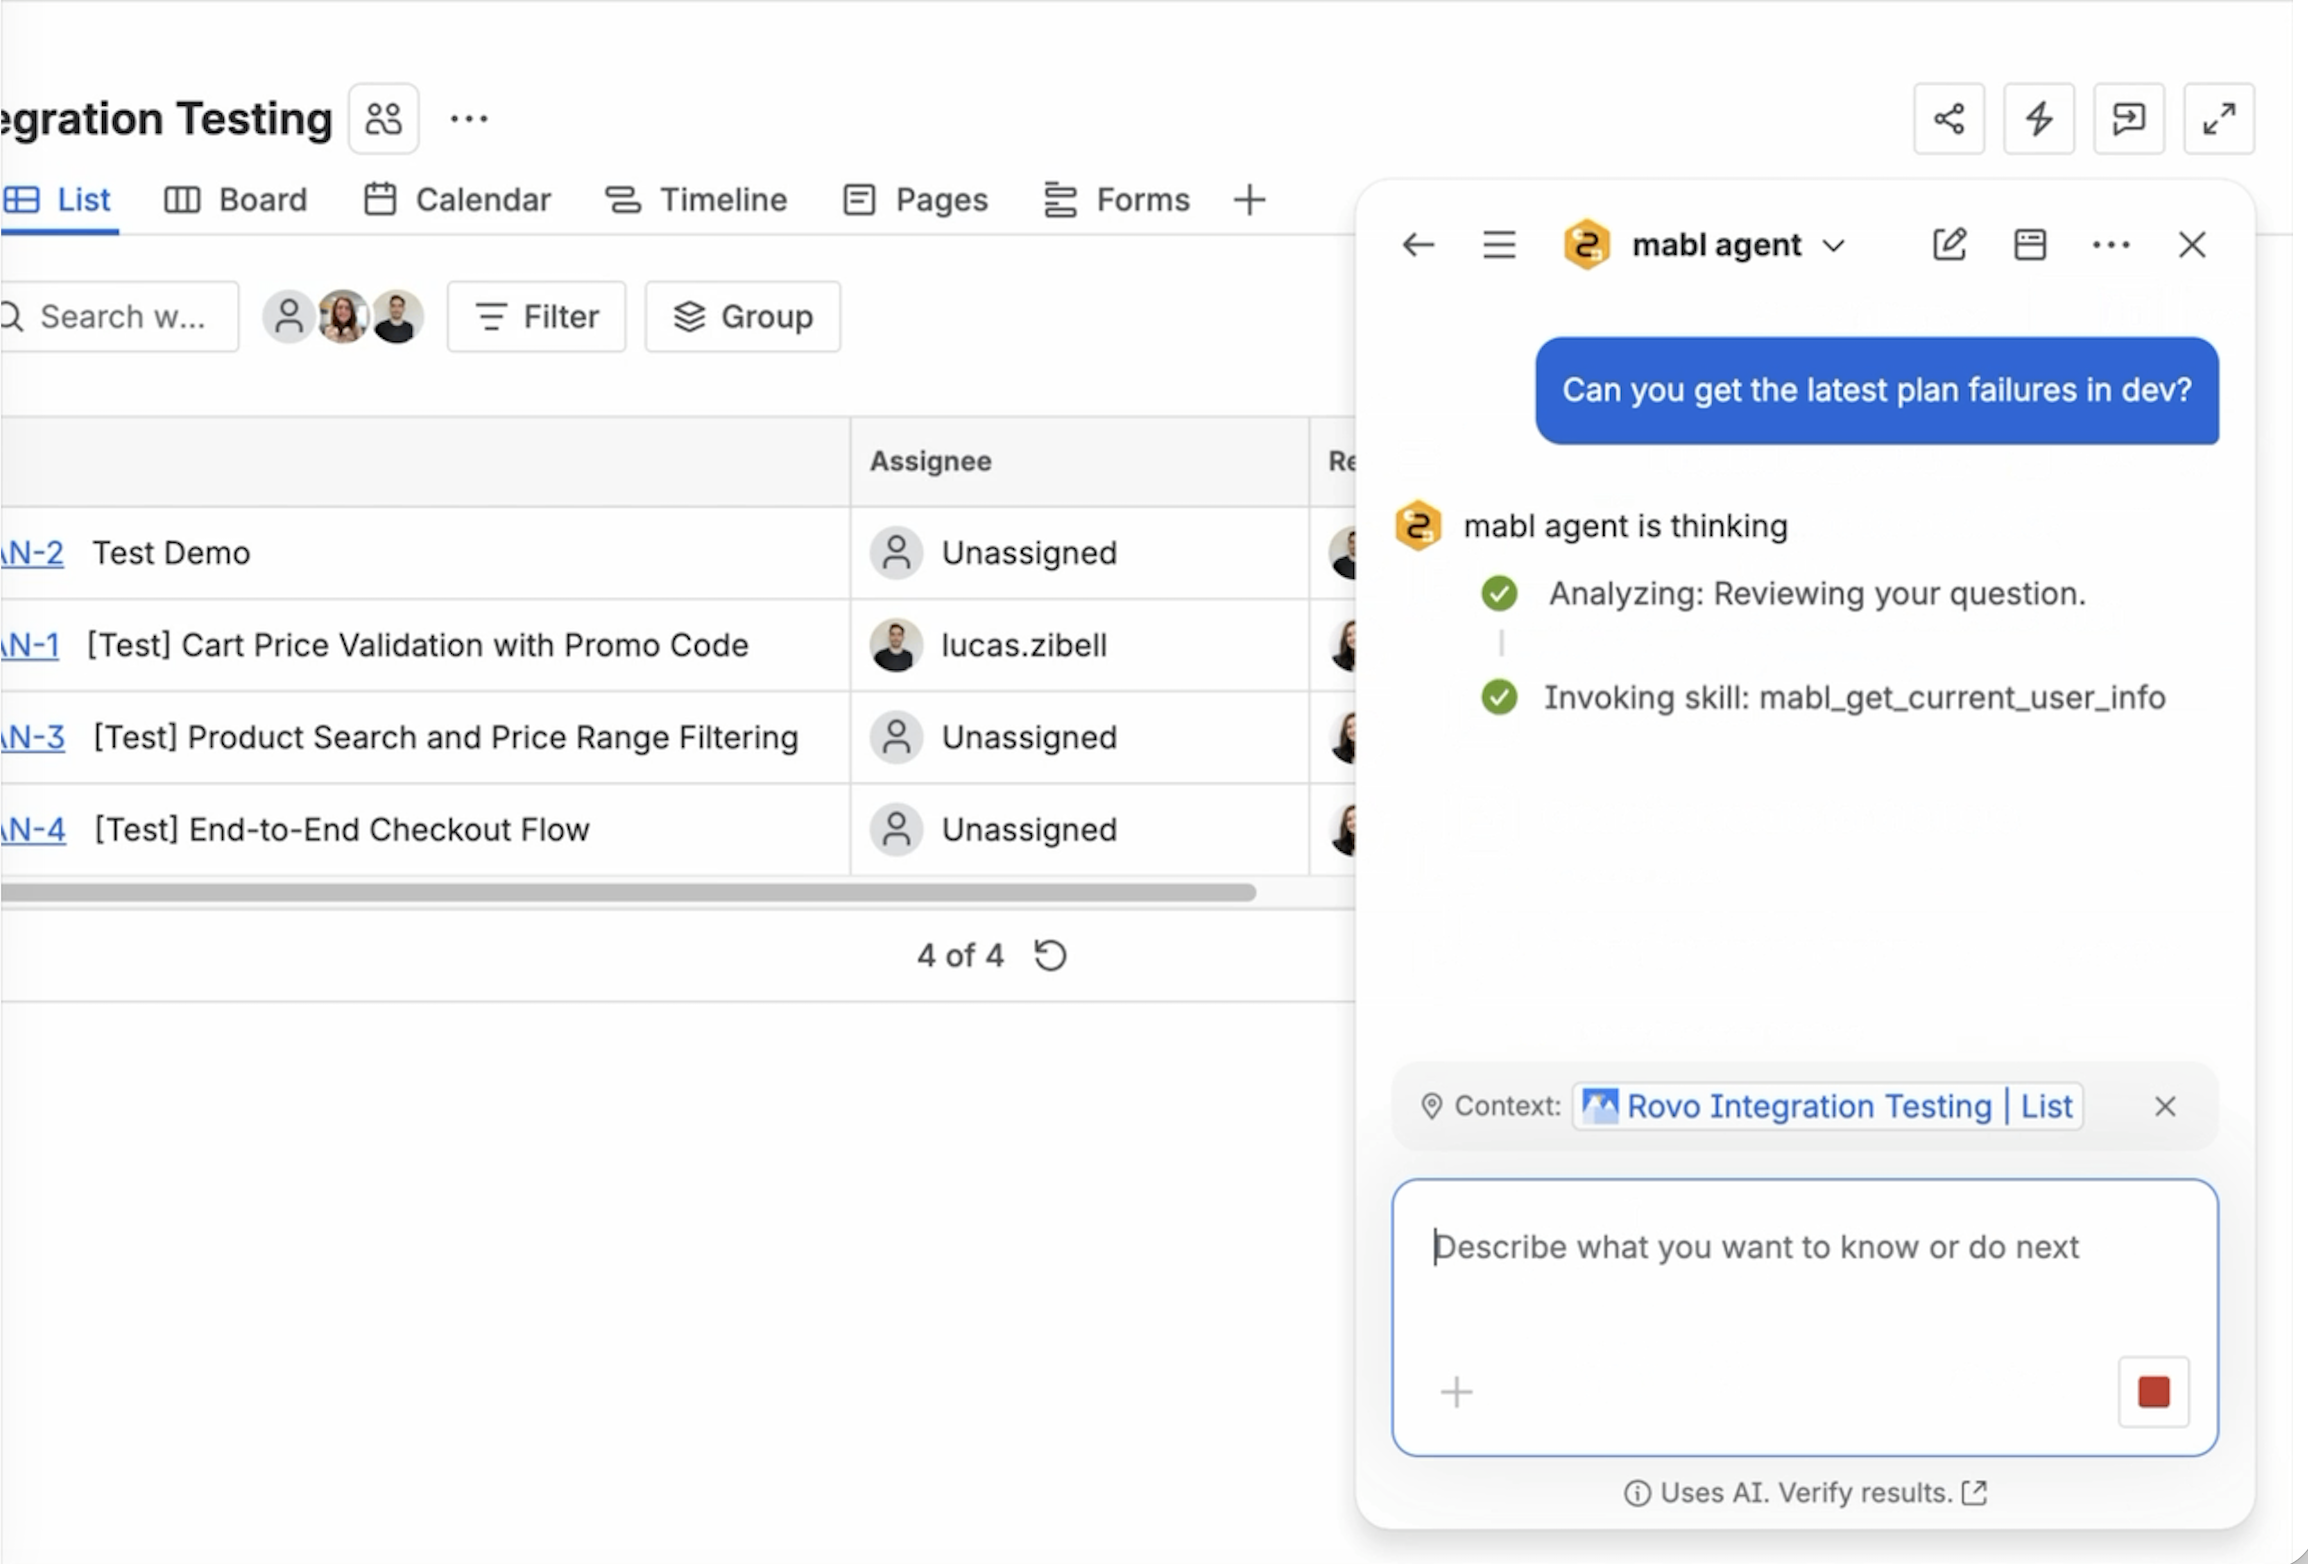Open the team members icon beside the title
Screen dimensions: 2308x1564
click(x=384, y=119)
